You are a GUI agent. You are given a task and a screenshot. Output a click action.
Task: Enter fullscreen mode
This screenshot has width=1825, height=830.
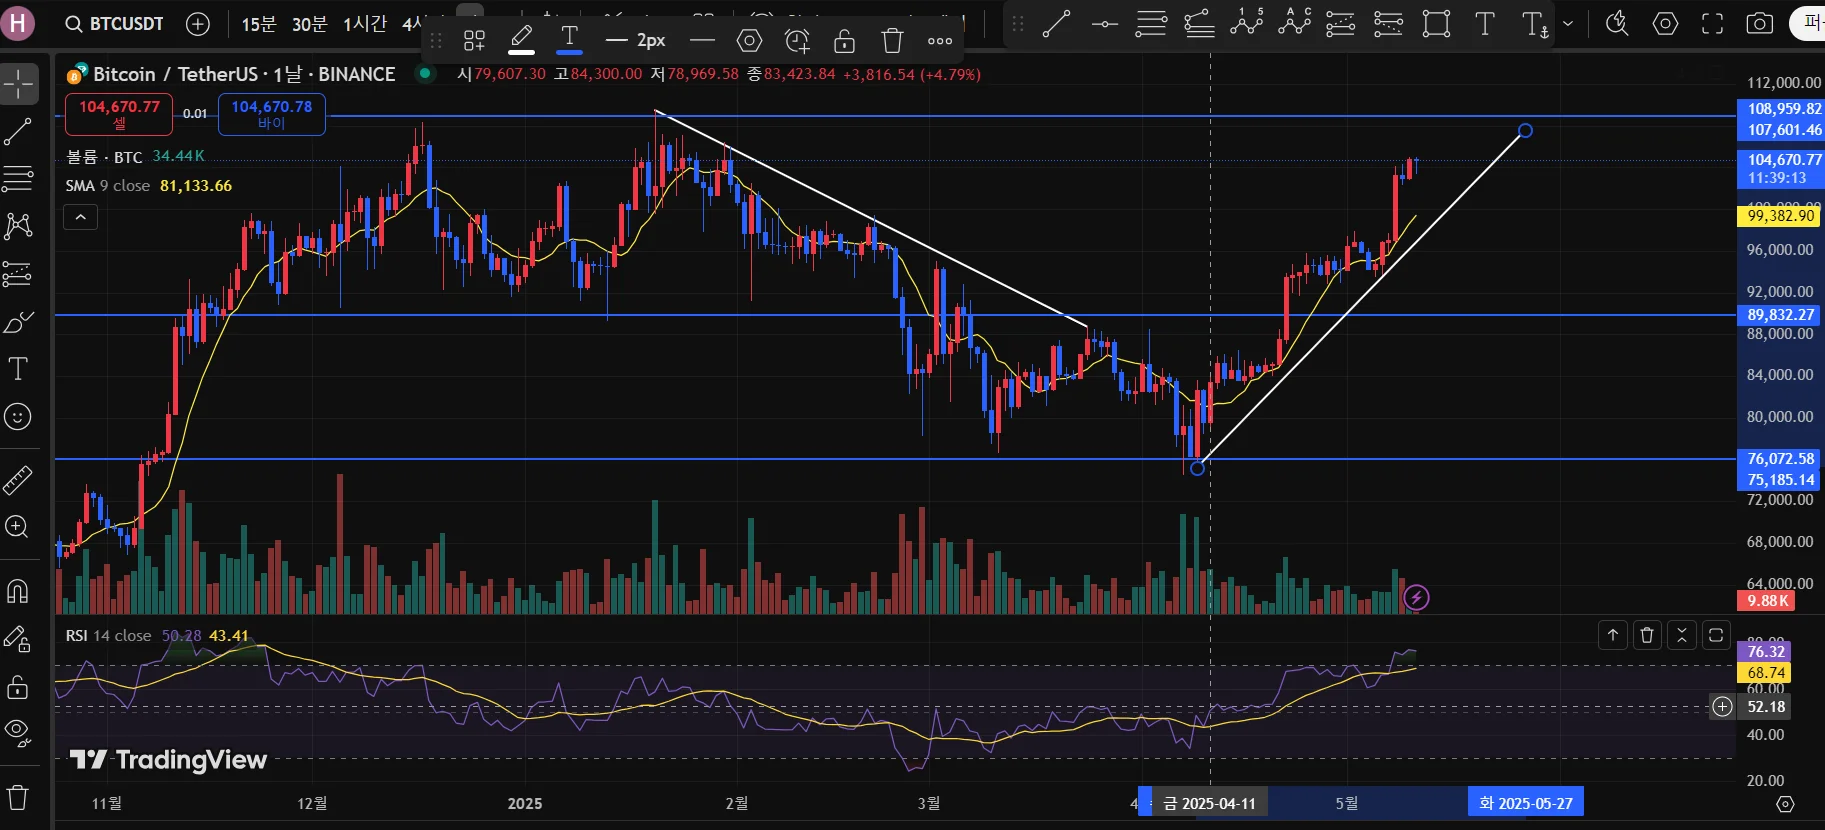click(1712, 24)
